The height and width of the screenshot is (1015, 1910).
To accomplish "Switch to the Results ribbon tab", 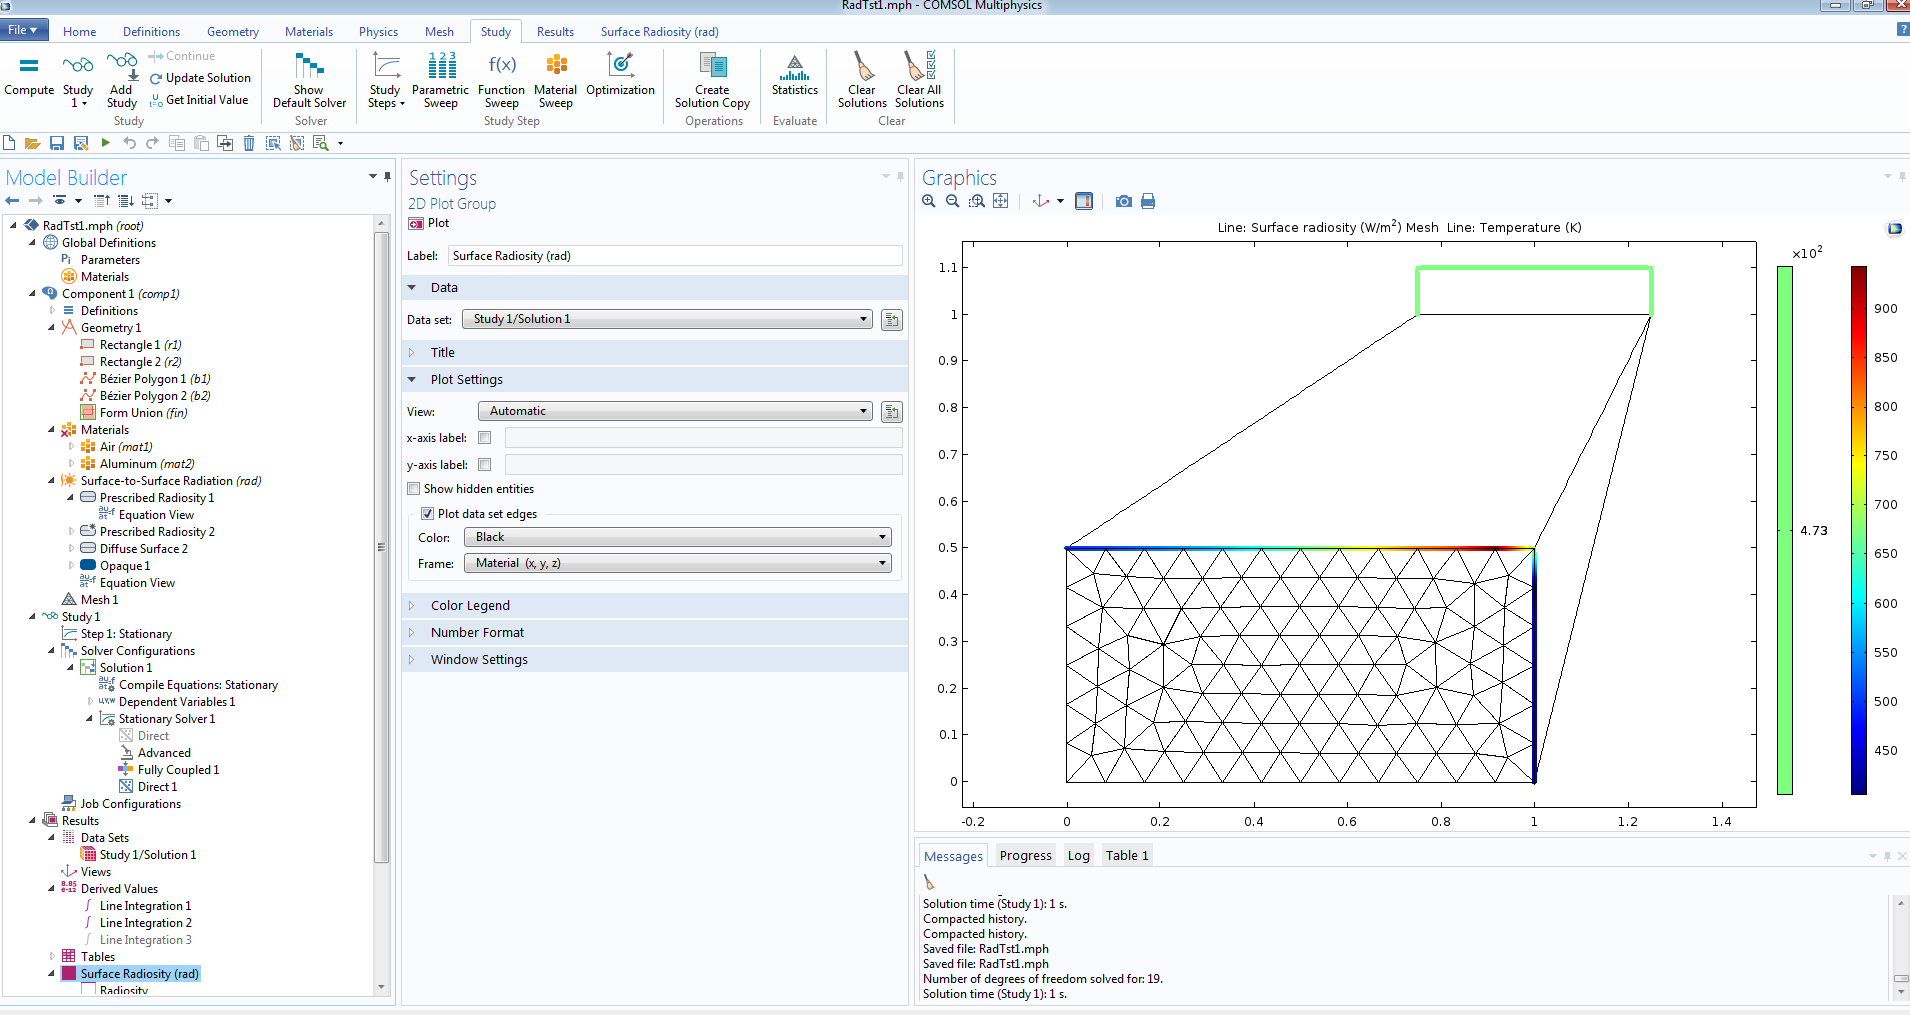I will click(x=555, y=32).
